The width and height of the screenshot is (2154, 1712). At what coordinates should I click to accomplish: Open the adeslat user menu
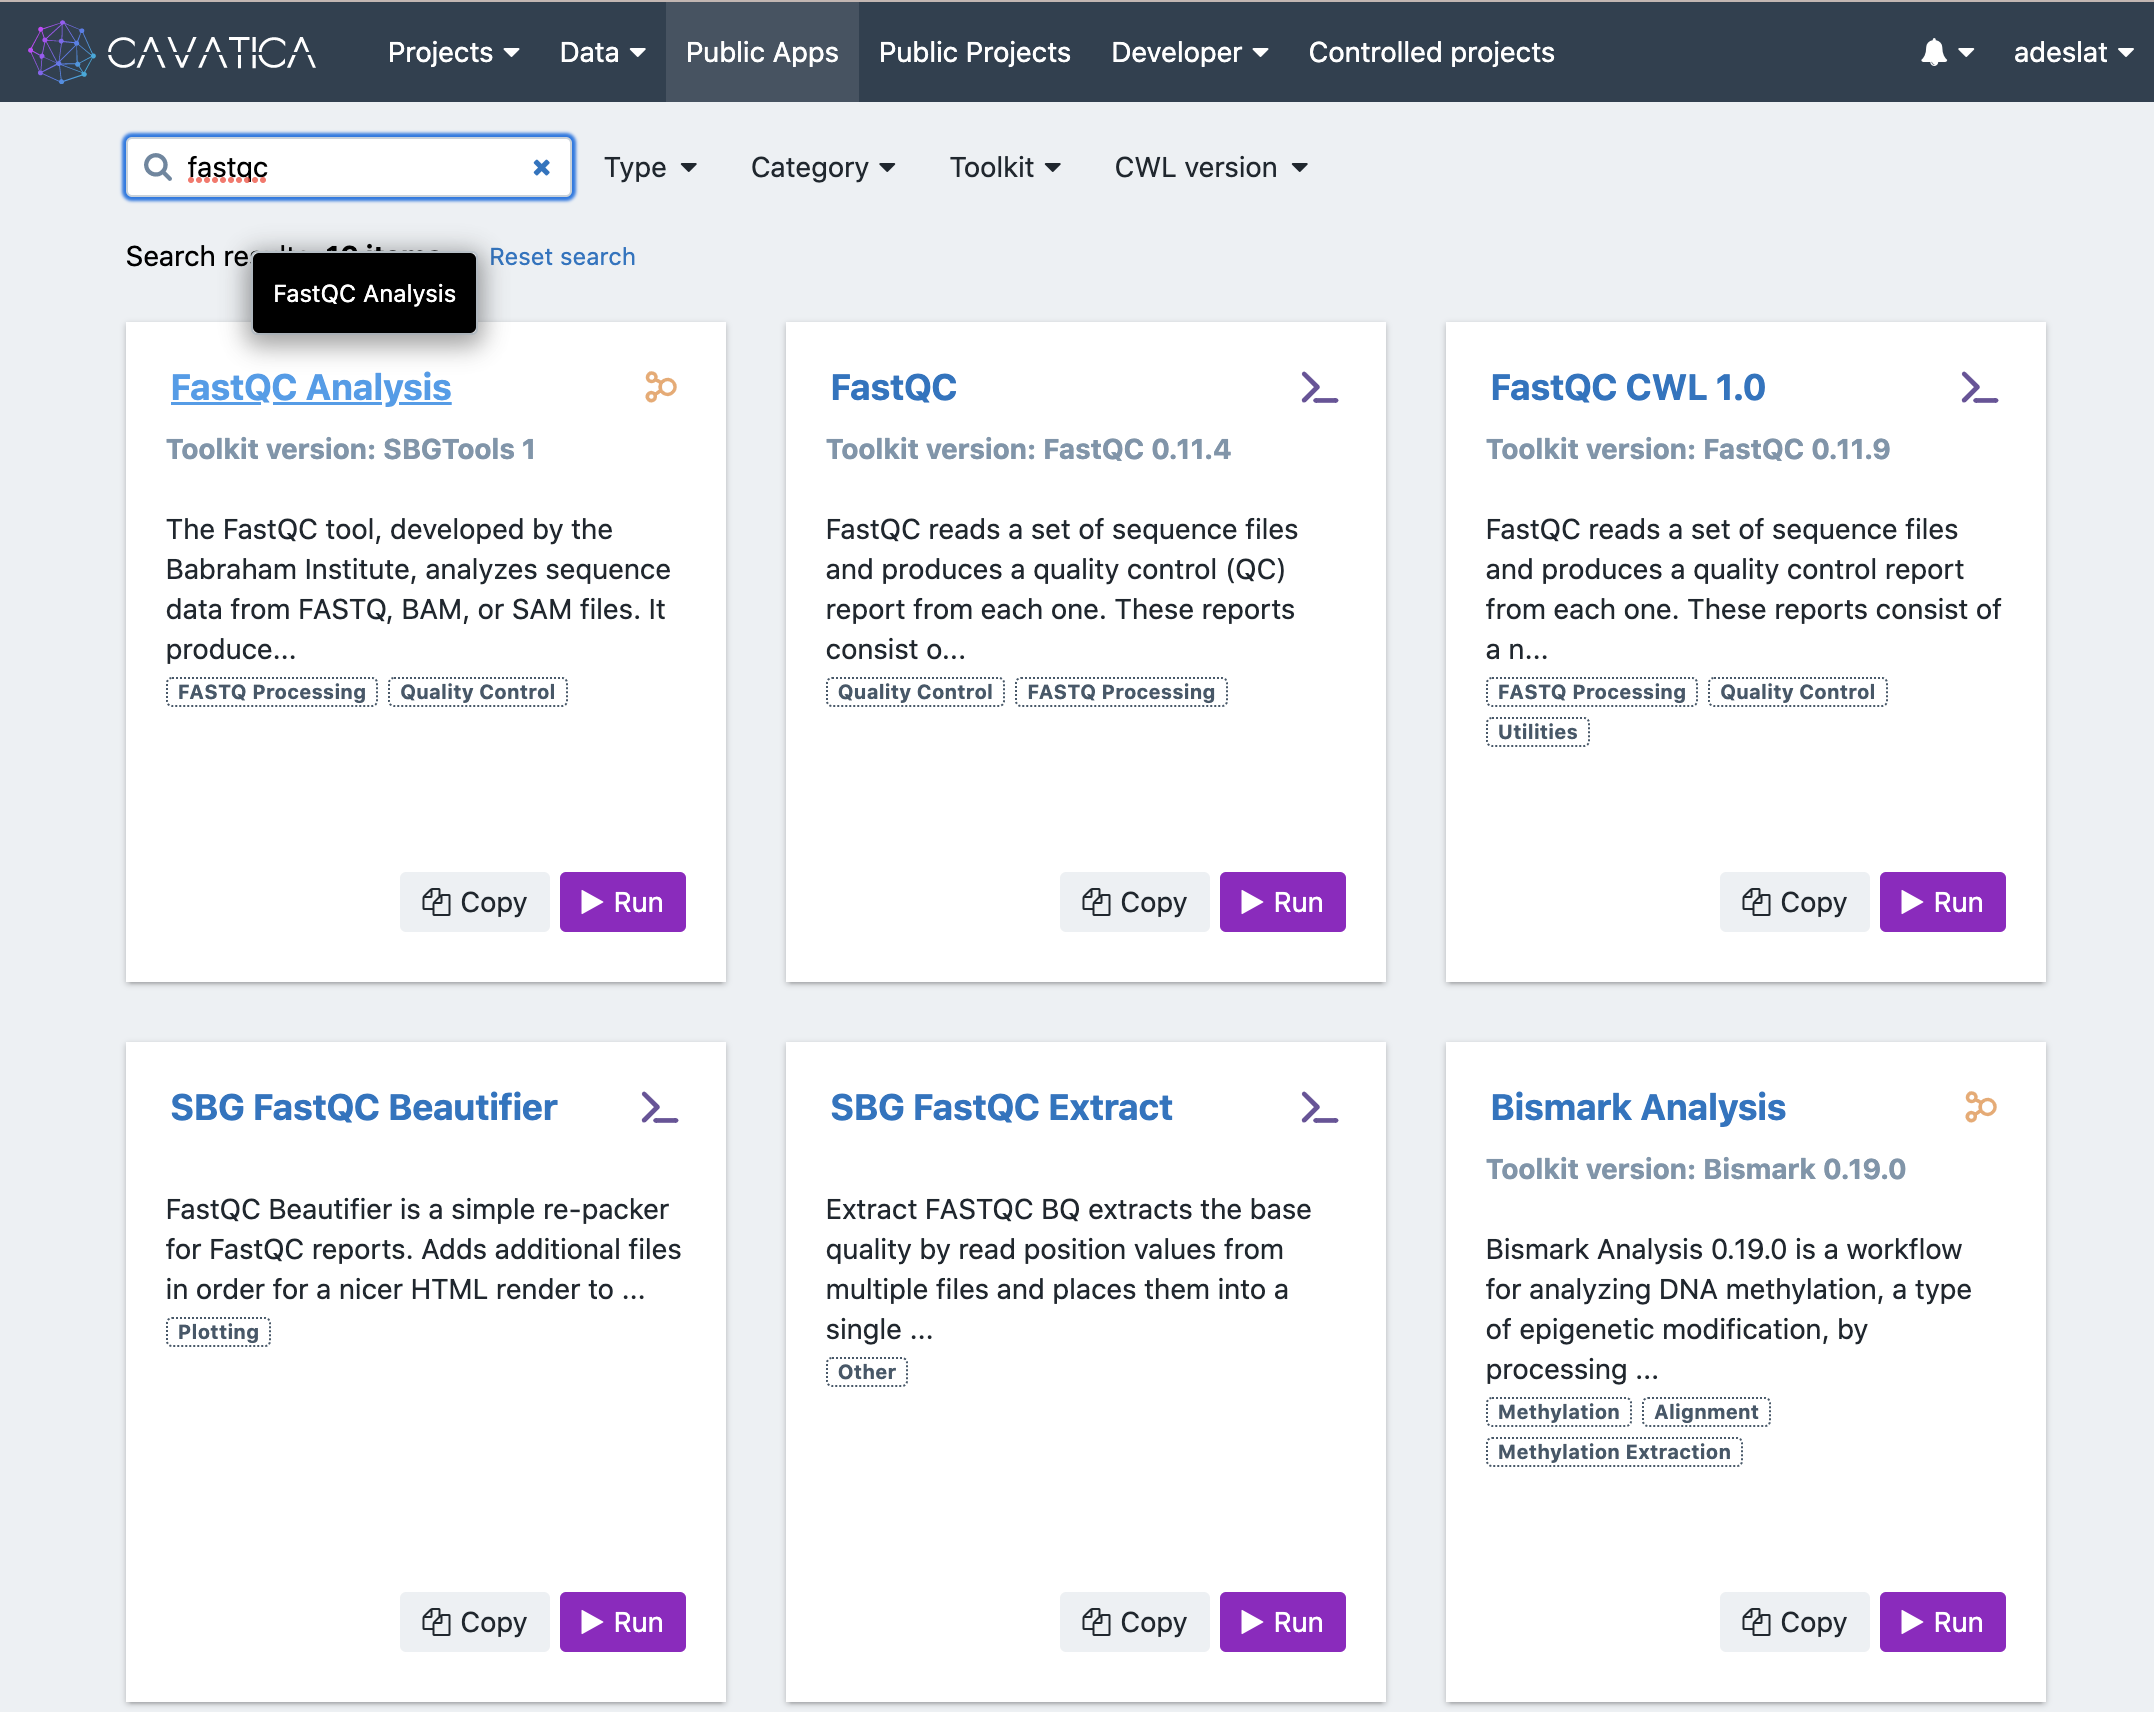click(2072, 52)
